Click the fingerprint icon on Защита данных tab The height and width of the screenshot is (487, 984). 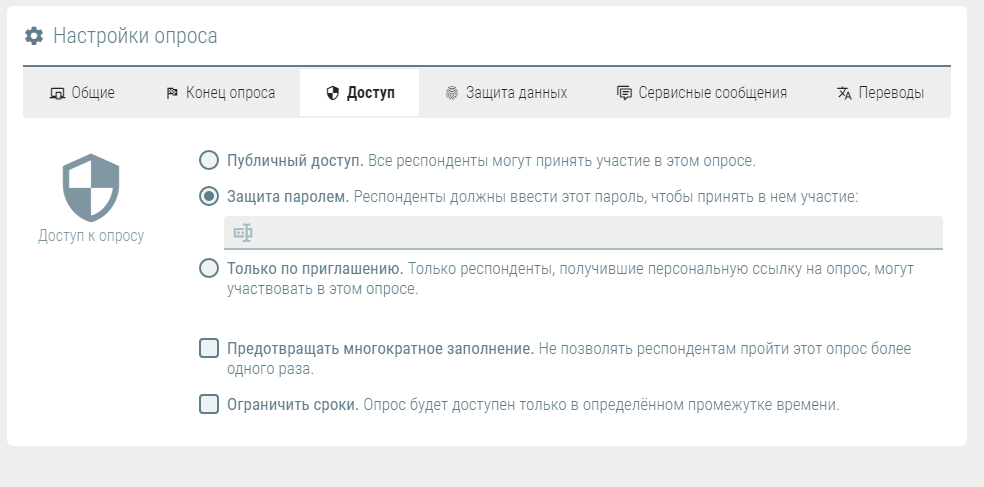452,93
